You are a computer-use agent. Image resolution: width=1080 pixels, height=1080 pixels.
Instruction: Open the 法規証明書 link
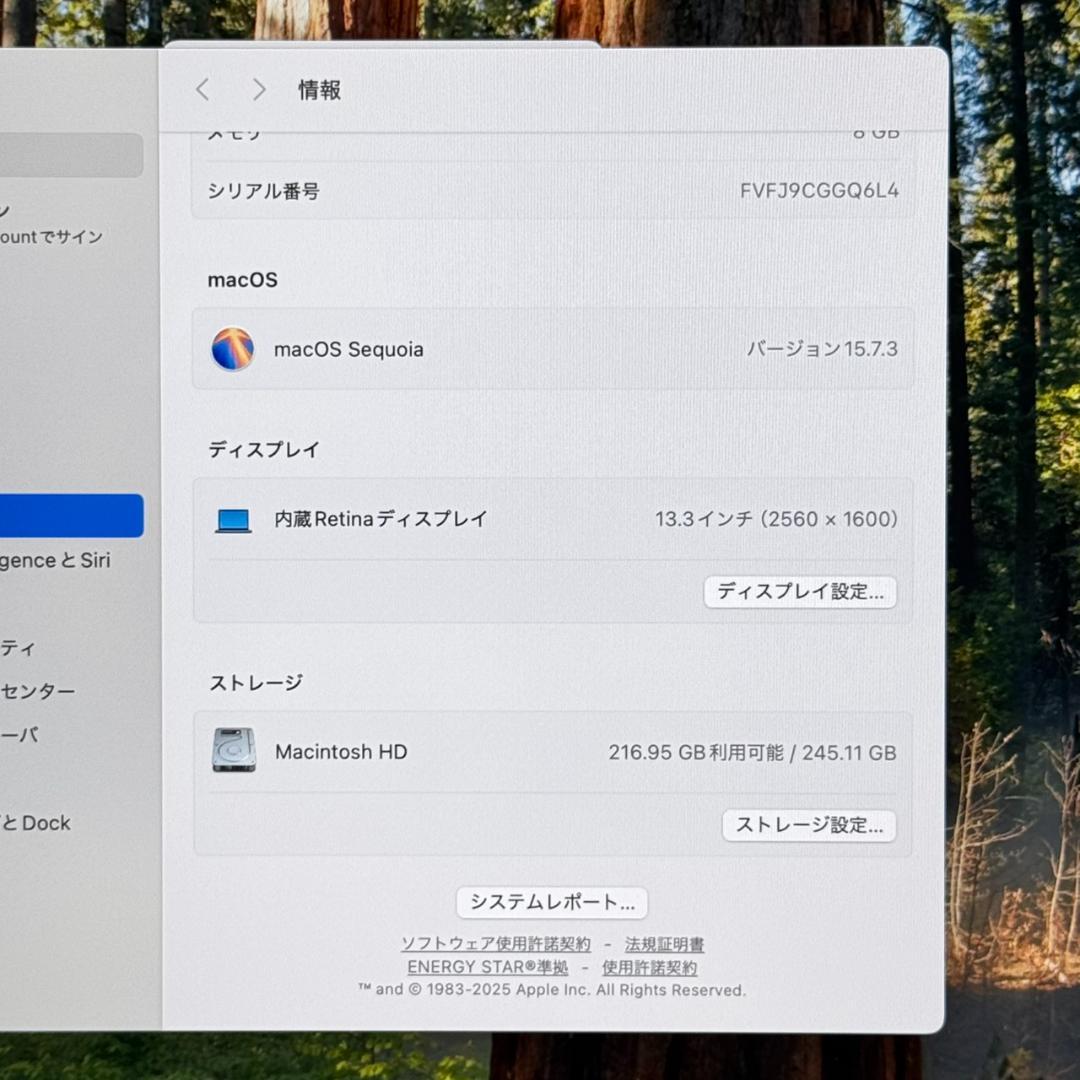point(663,943)
